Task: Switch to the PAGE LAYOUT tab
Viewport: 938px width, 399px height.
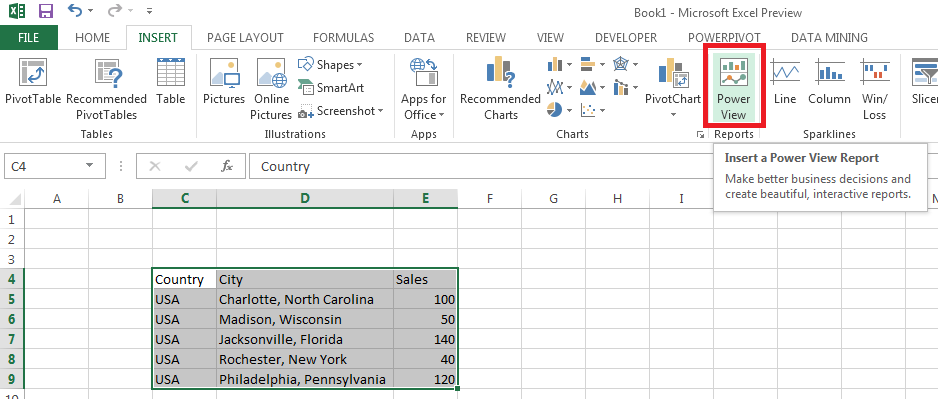Action: tap(245, 38)
